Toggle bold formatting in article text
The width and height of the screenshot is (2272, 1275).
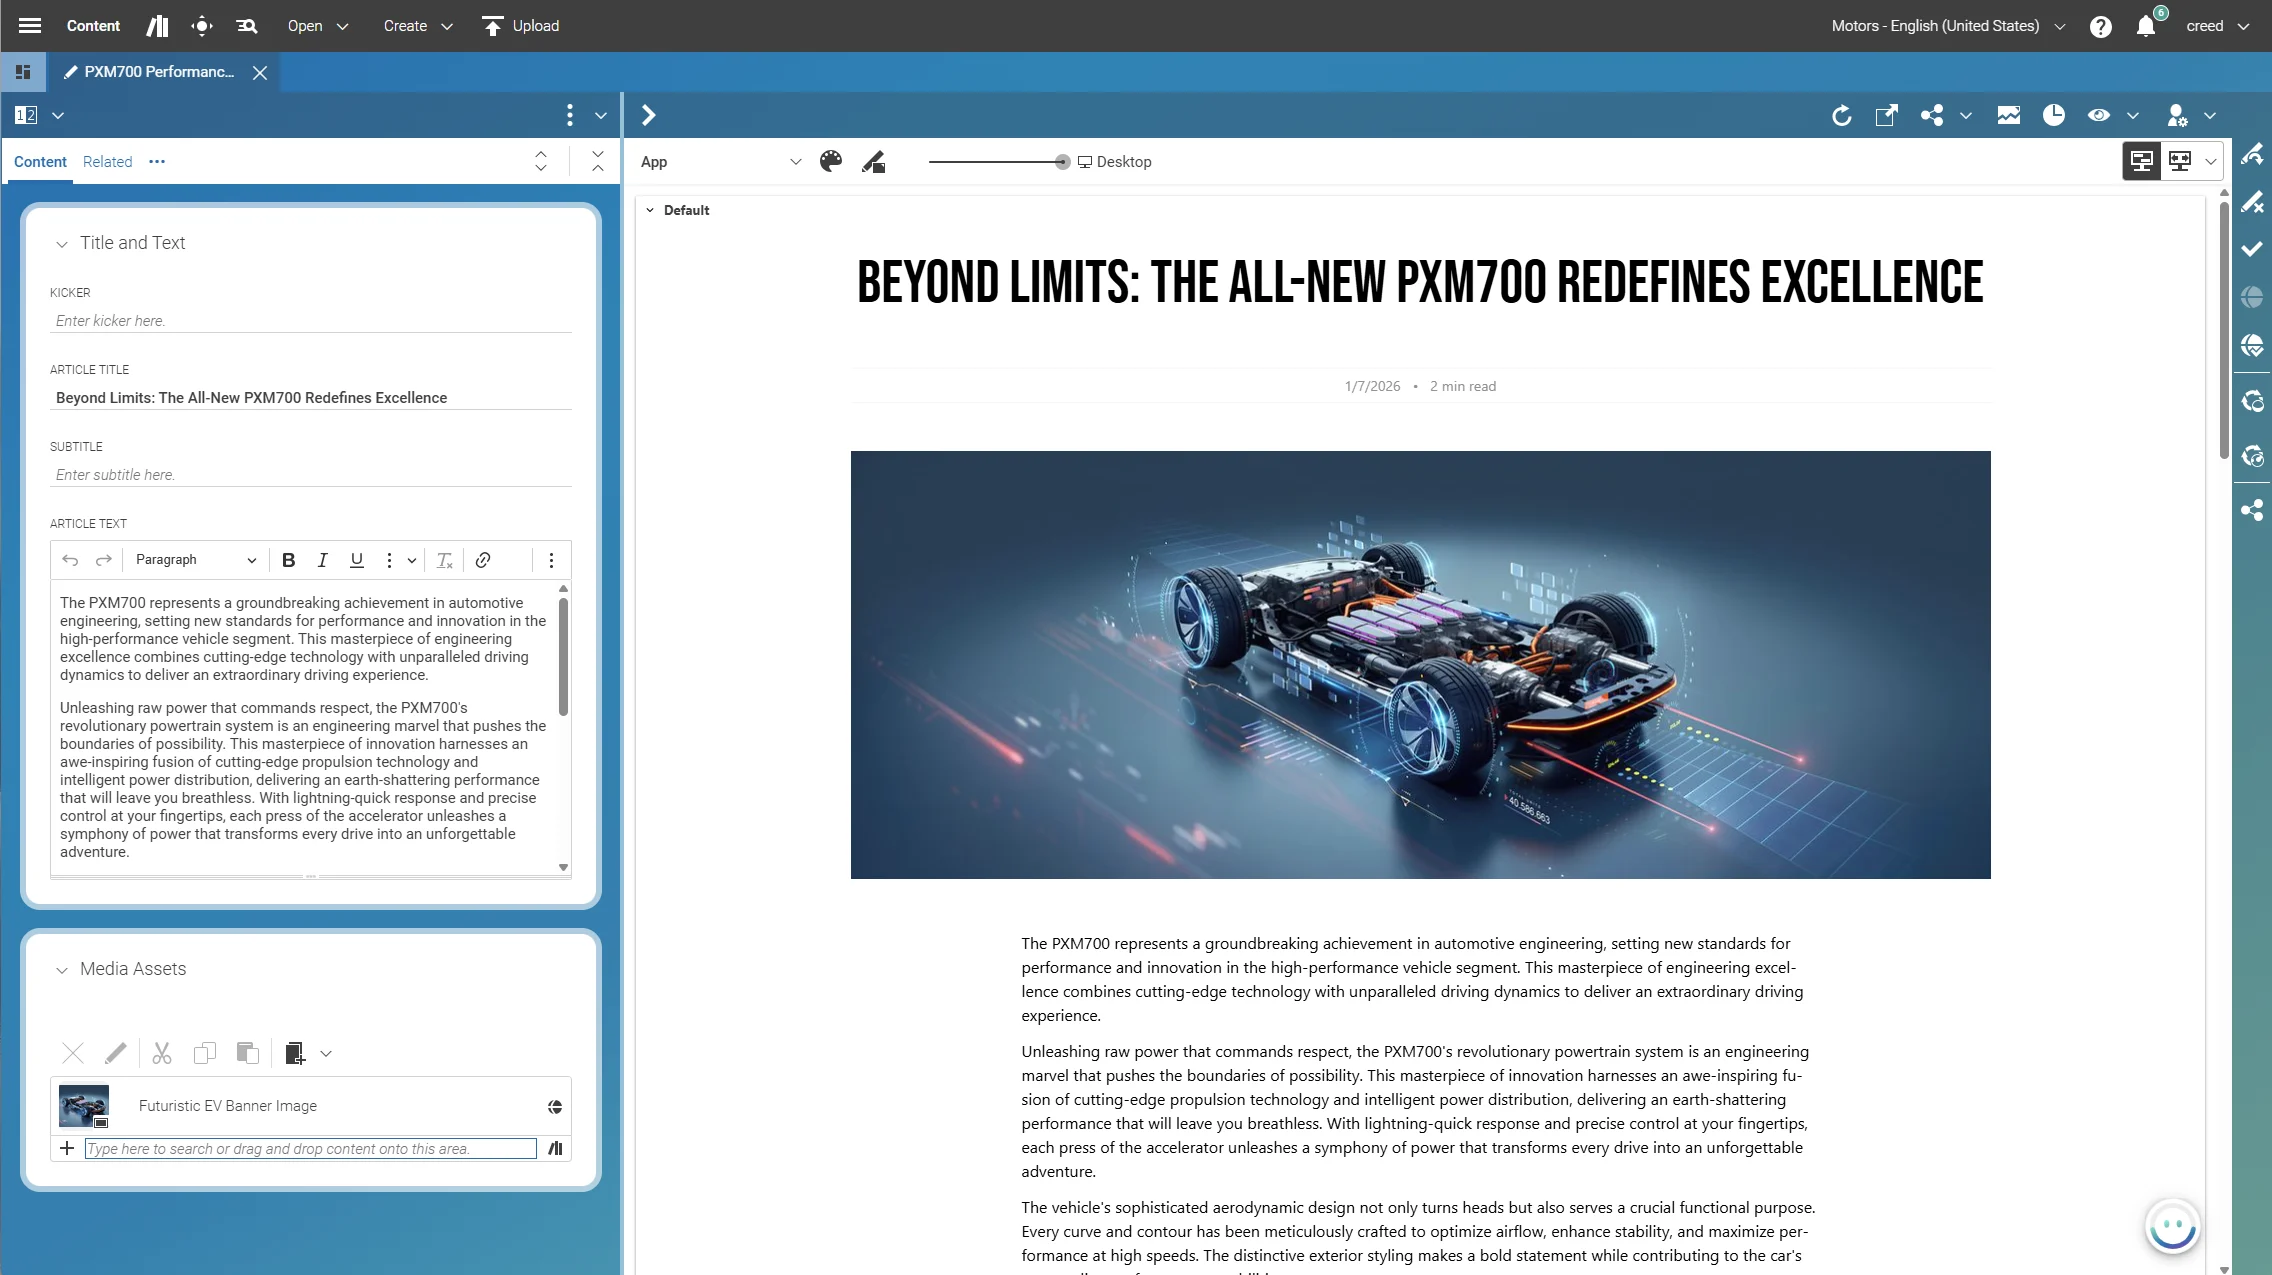pyautogui.click(x=288, y=560)
